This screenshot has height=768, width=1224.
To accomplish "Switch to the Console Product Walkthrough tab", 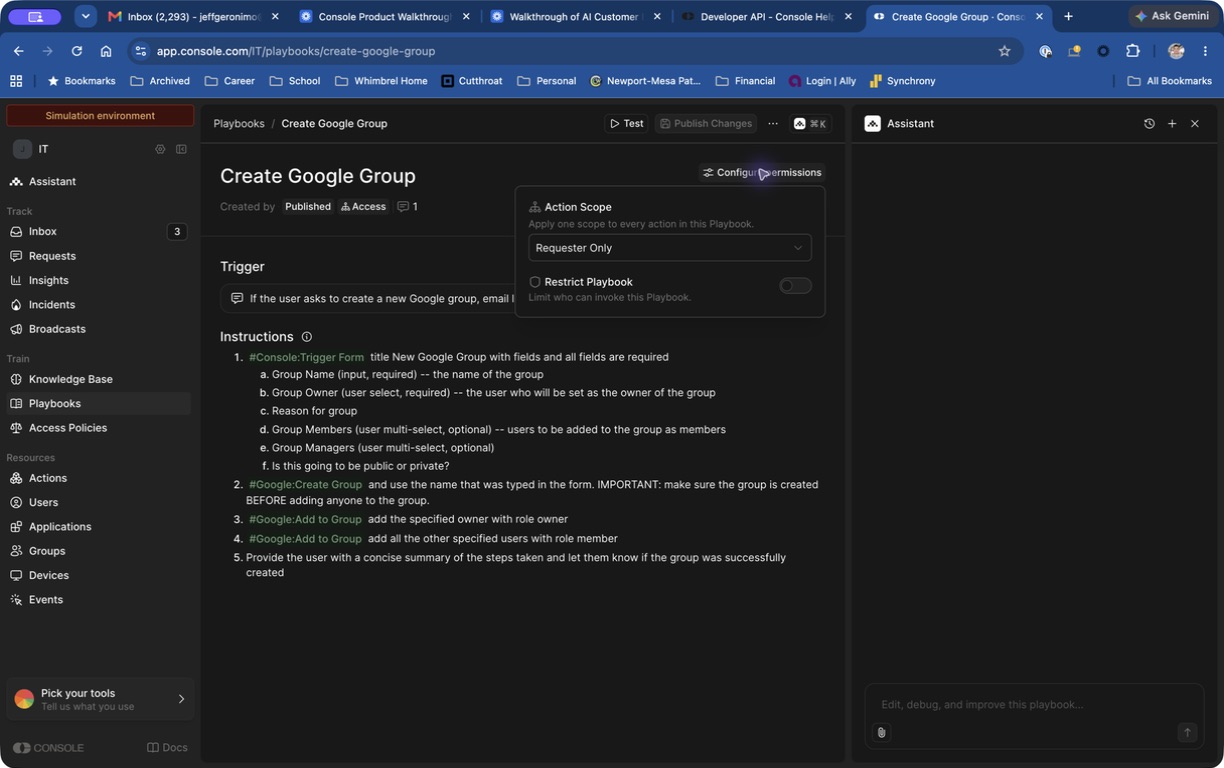I will tap(385, 16).
